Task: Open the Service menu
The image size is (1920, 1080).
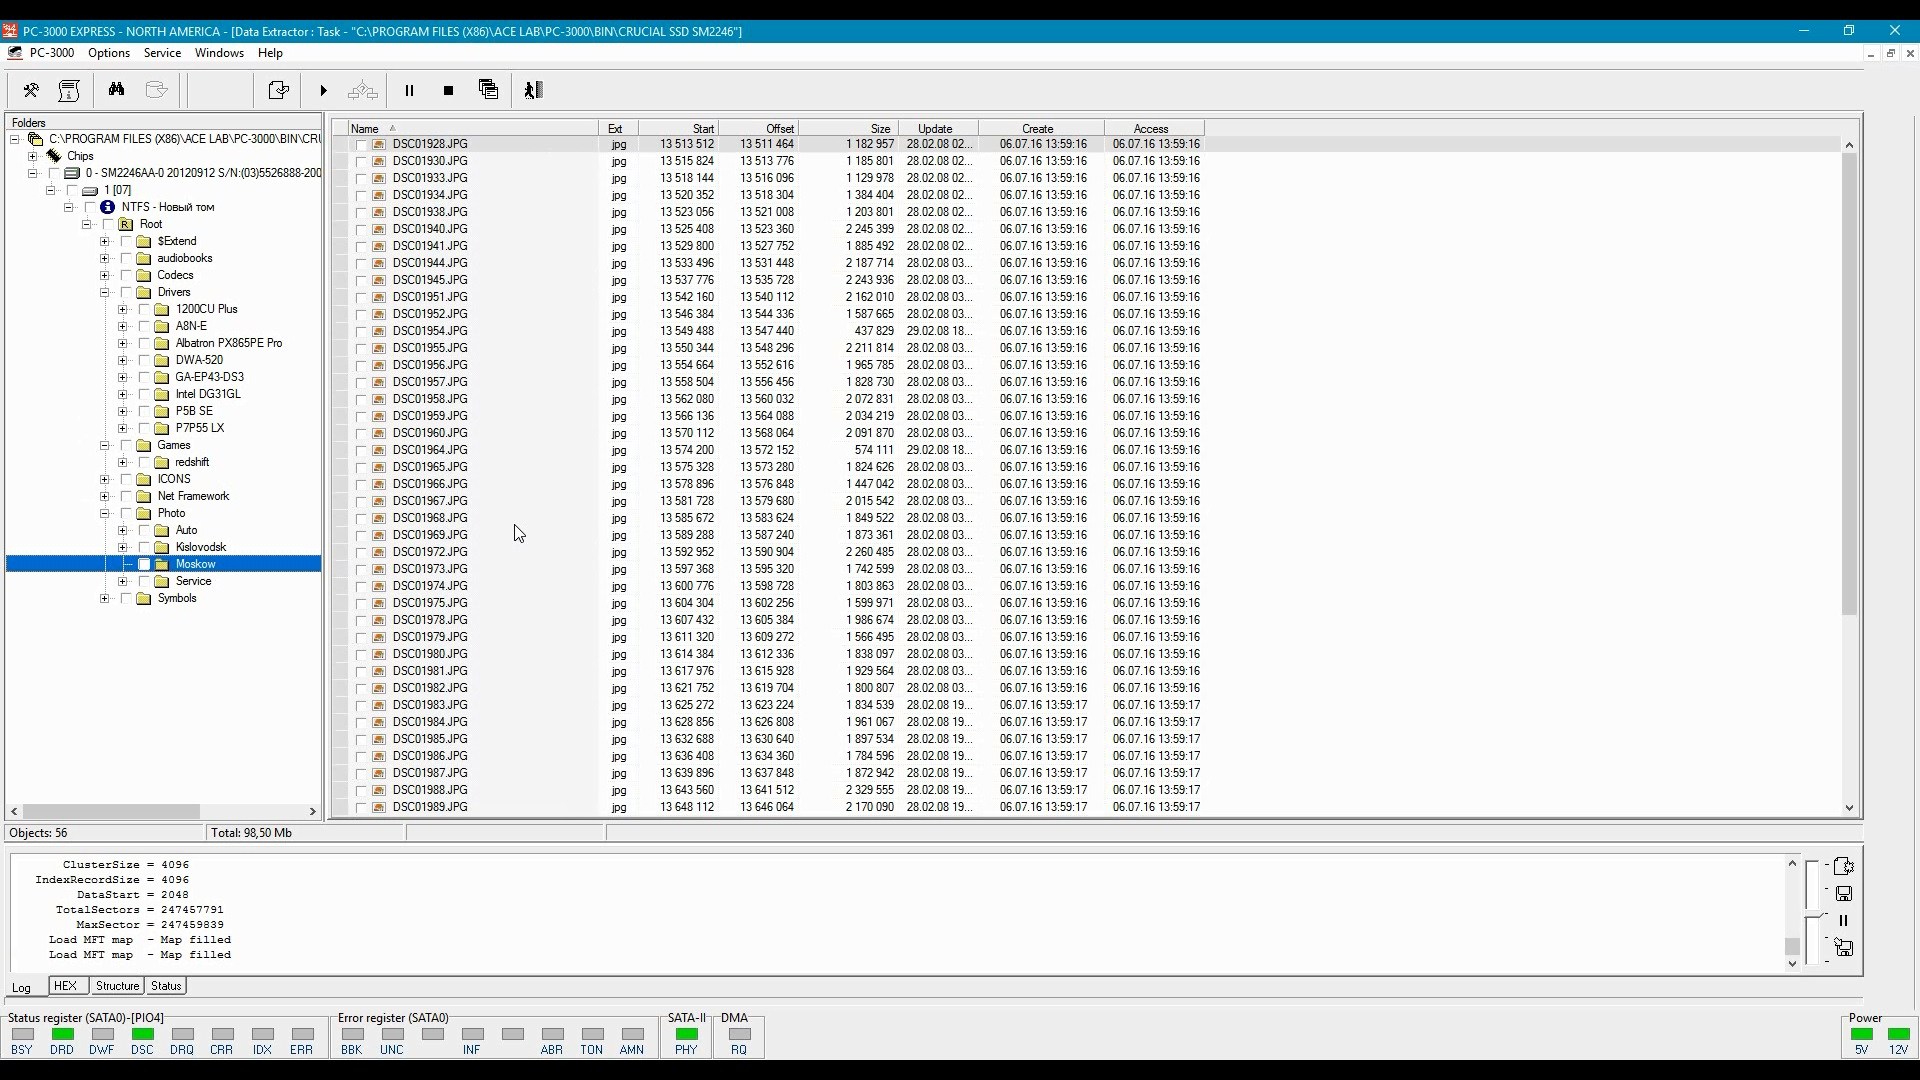Action: [162, 53]
